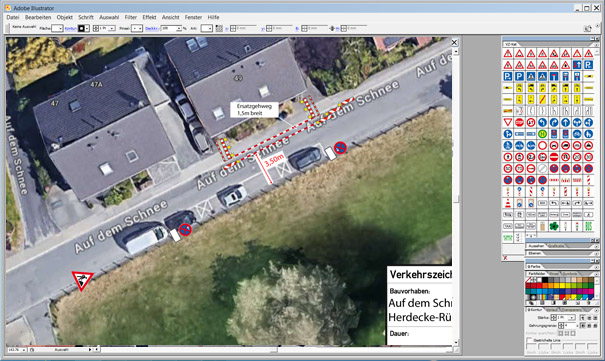605x361 pixels.
Task: Pick the black swatch in the Farbfelder panel
Action: tap(545, 280)
